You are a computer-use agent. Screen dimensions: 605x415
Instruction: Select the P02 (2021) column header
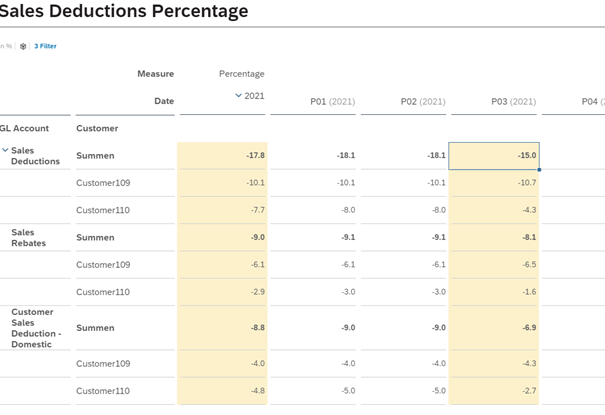(422, 101)
